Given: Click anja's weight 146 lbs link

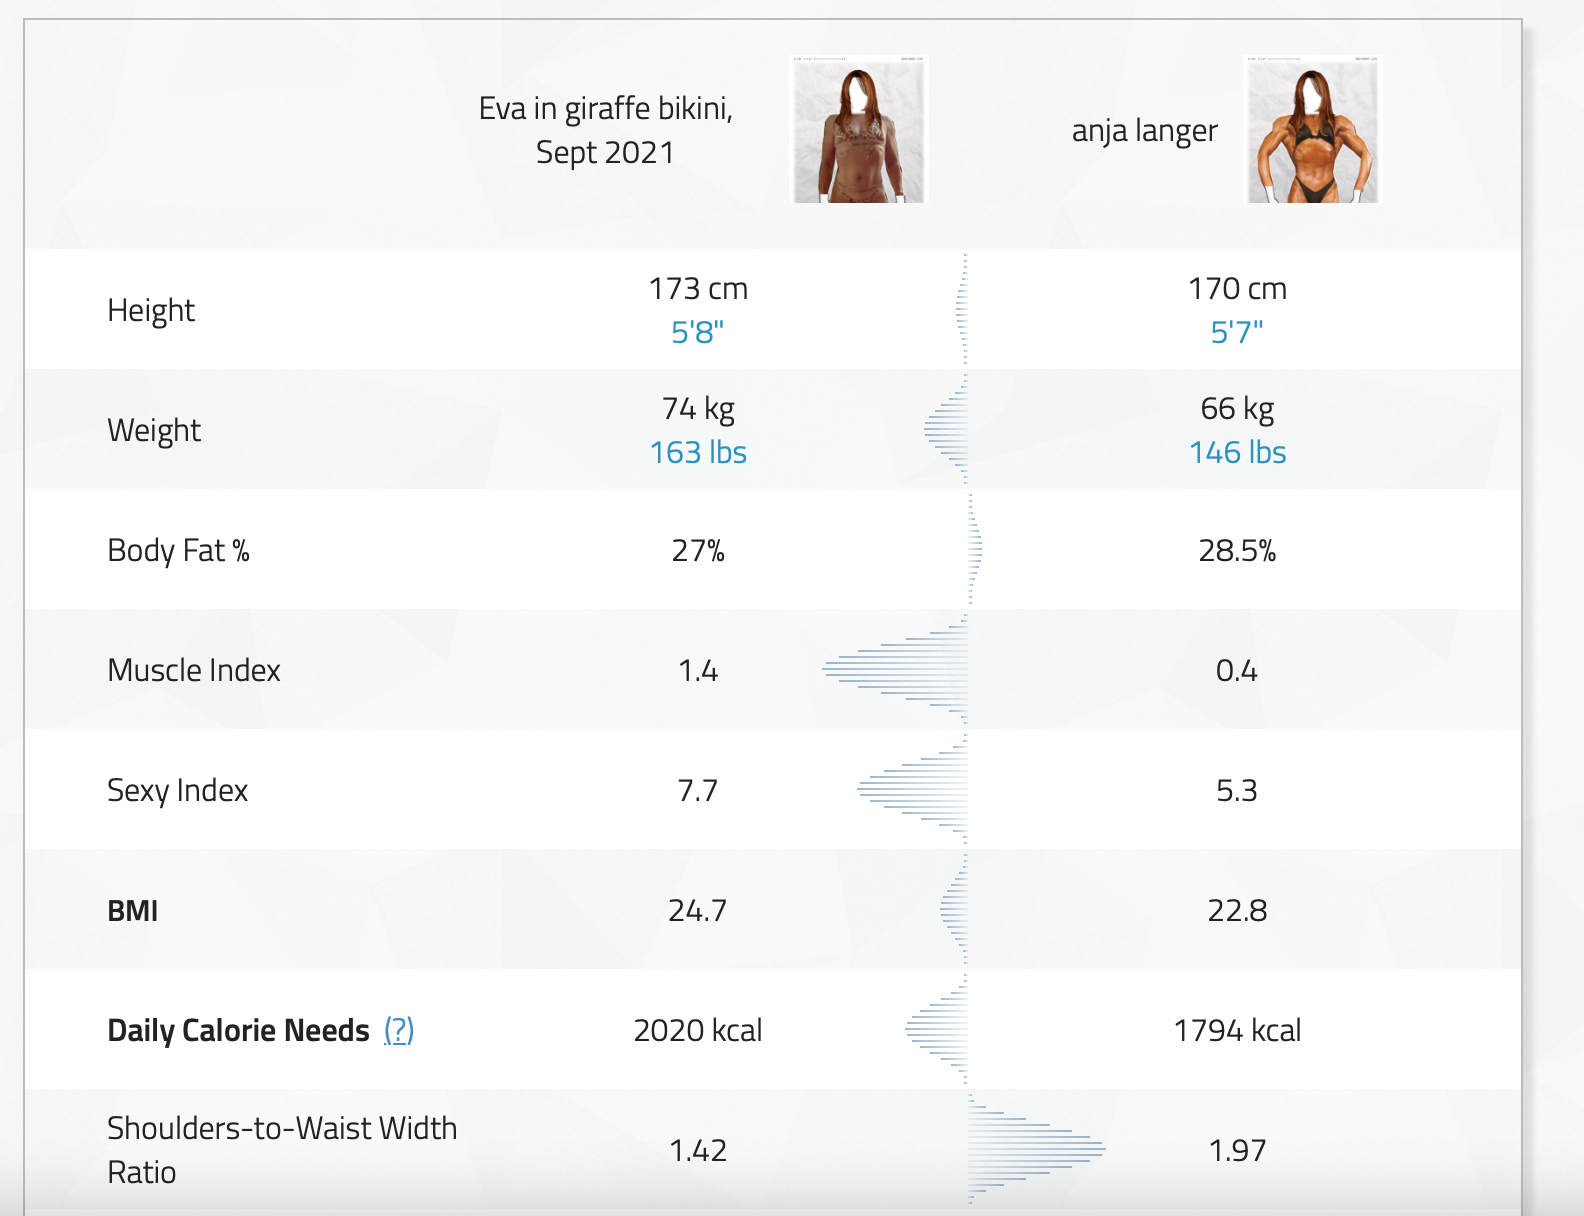Looking at the screenshot, I should 1237,452.
